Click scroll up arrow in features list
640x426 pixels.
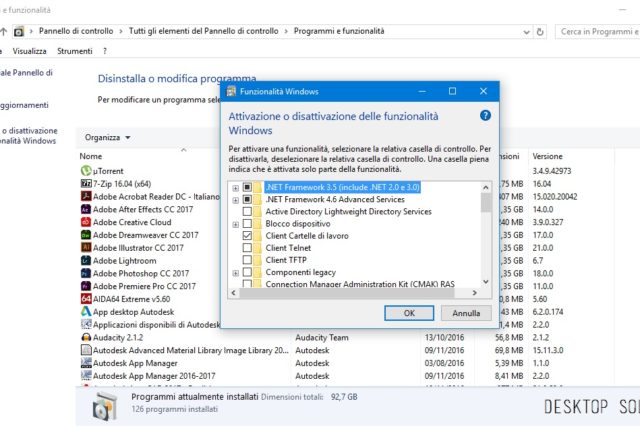[486, 188]
